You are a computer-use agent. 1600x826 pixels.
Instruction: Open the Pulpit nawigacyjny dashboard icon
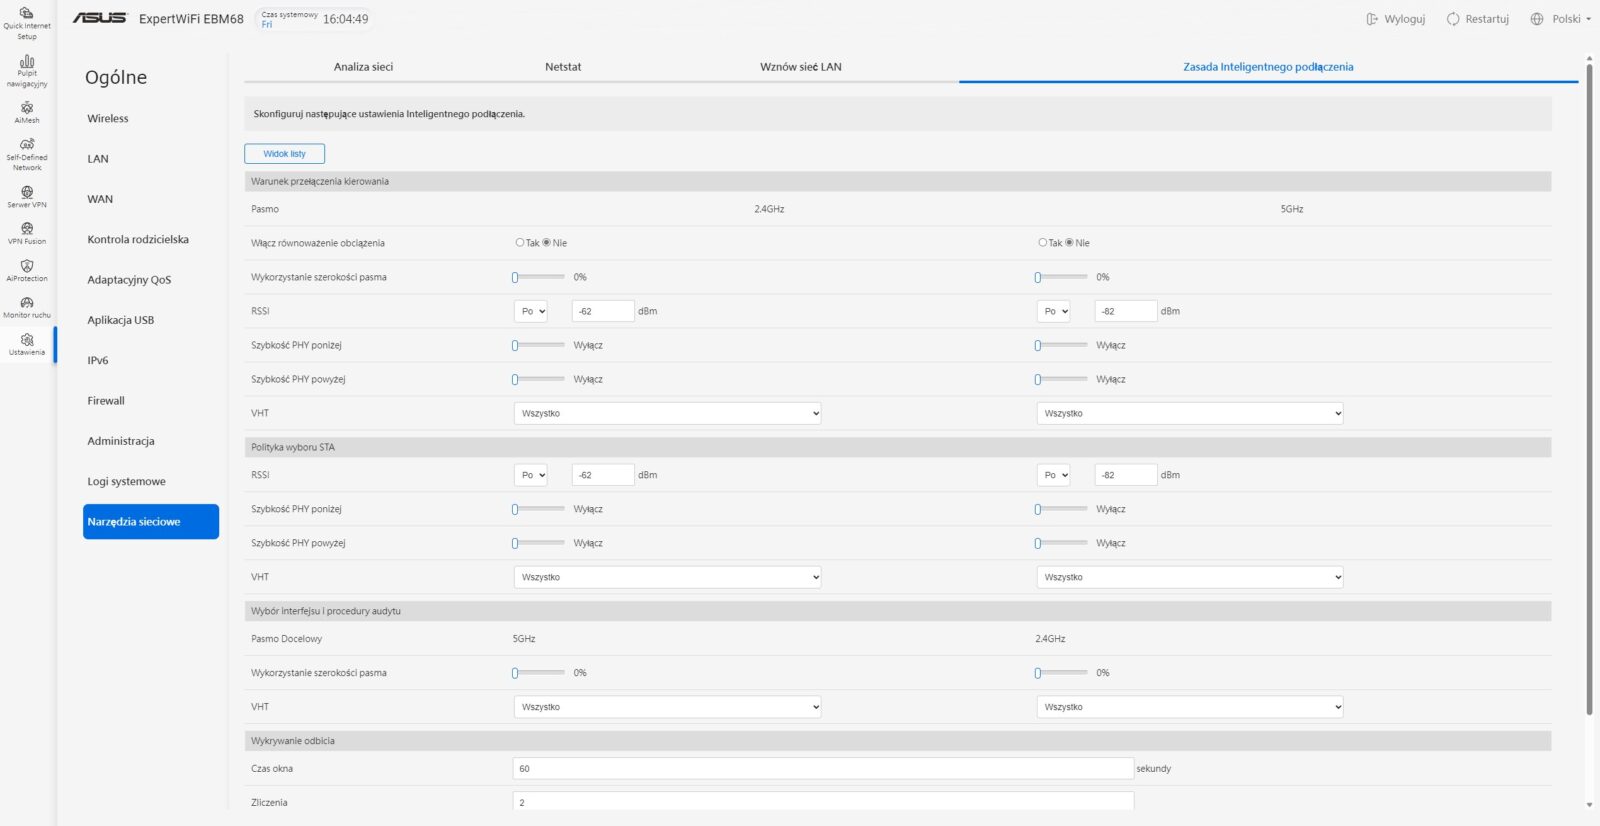tap(27, 62)
